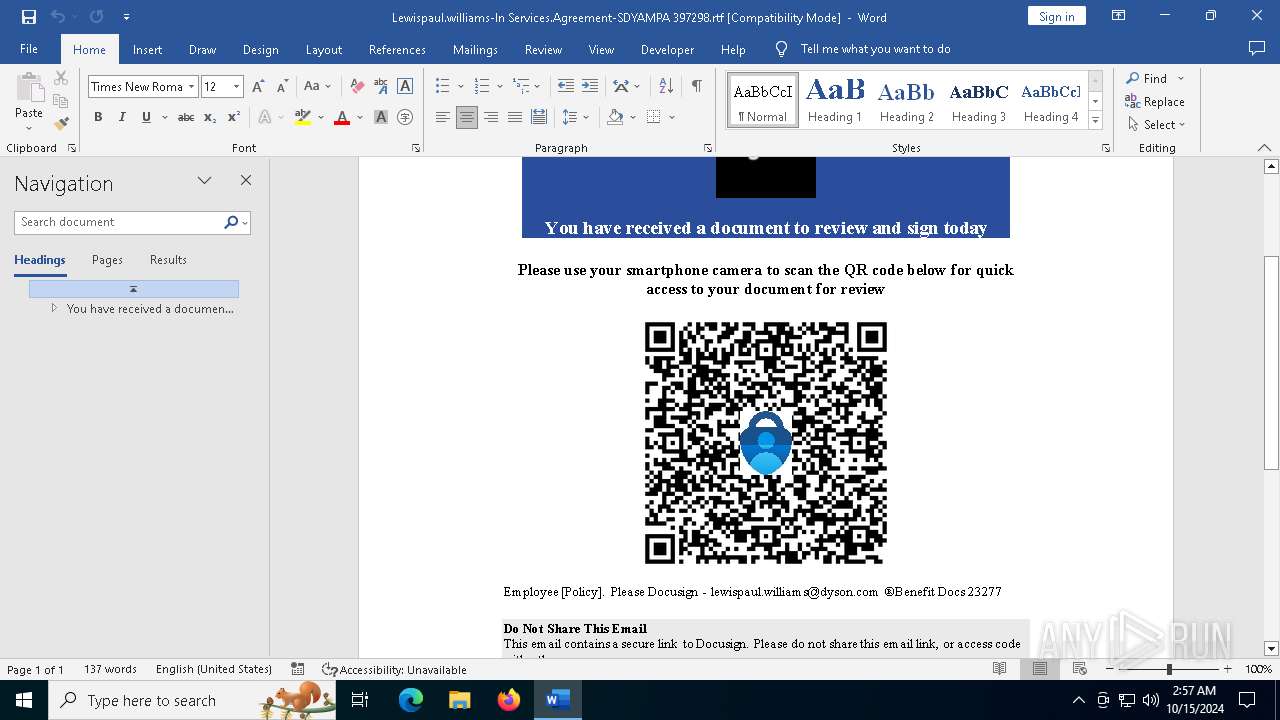Toggle character shading button
1280x720 pixels.
[381, 117]
